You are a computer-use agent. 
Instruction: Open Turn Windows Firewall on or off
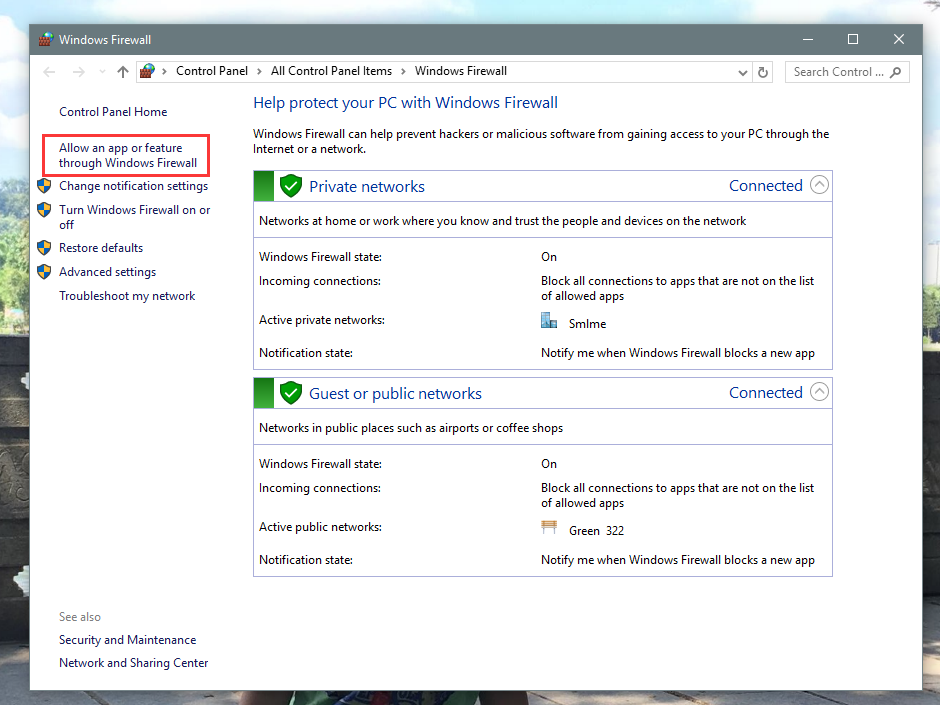point(134,217)
